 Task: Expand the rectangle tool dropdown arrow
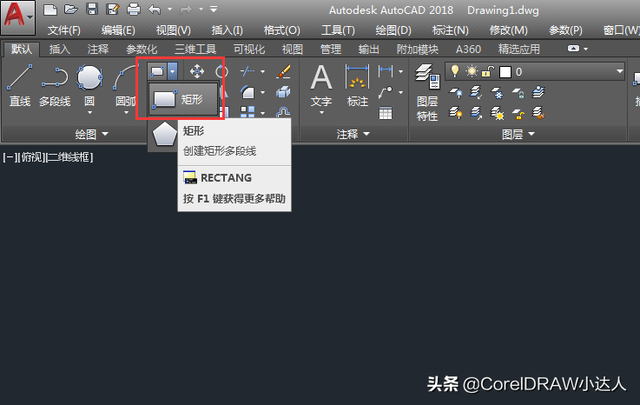(173, 71)
